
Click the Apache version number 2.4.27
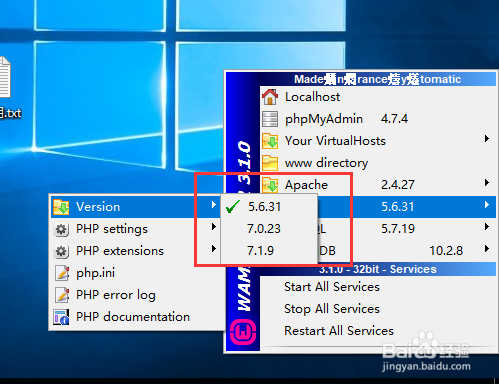[x=398, y=185]
